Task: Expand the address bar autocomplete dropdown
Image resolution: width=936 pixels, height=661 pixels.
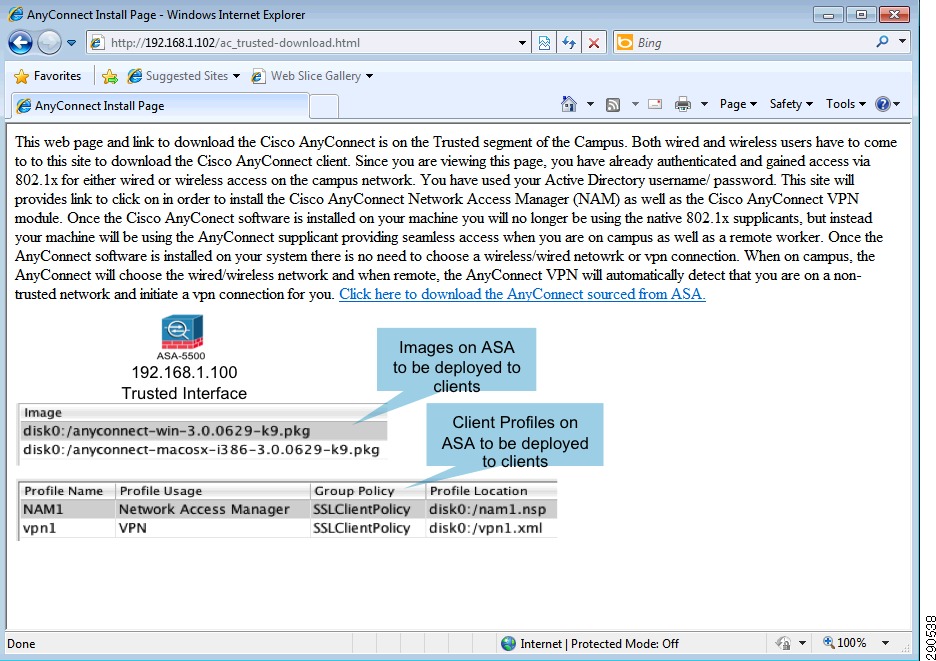Action: pos(522,43)
